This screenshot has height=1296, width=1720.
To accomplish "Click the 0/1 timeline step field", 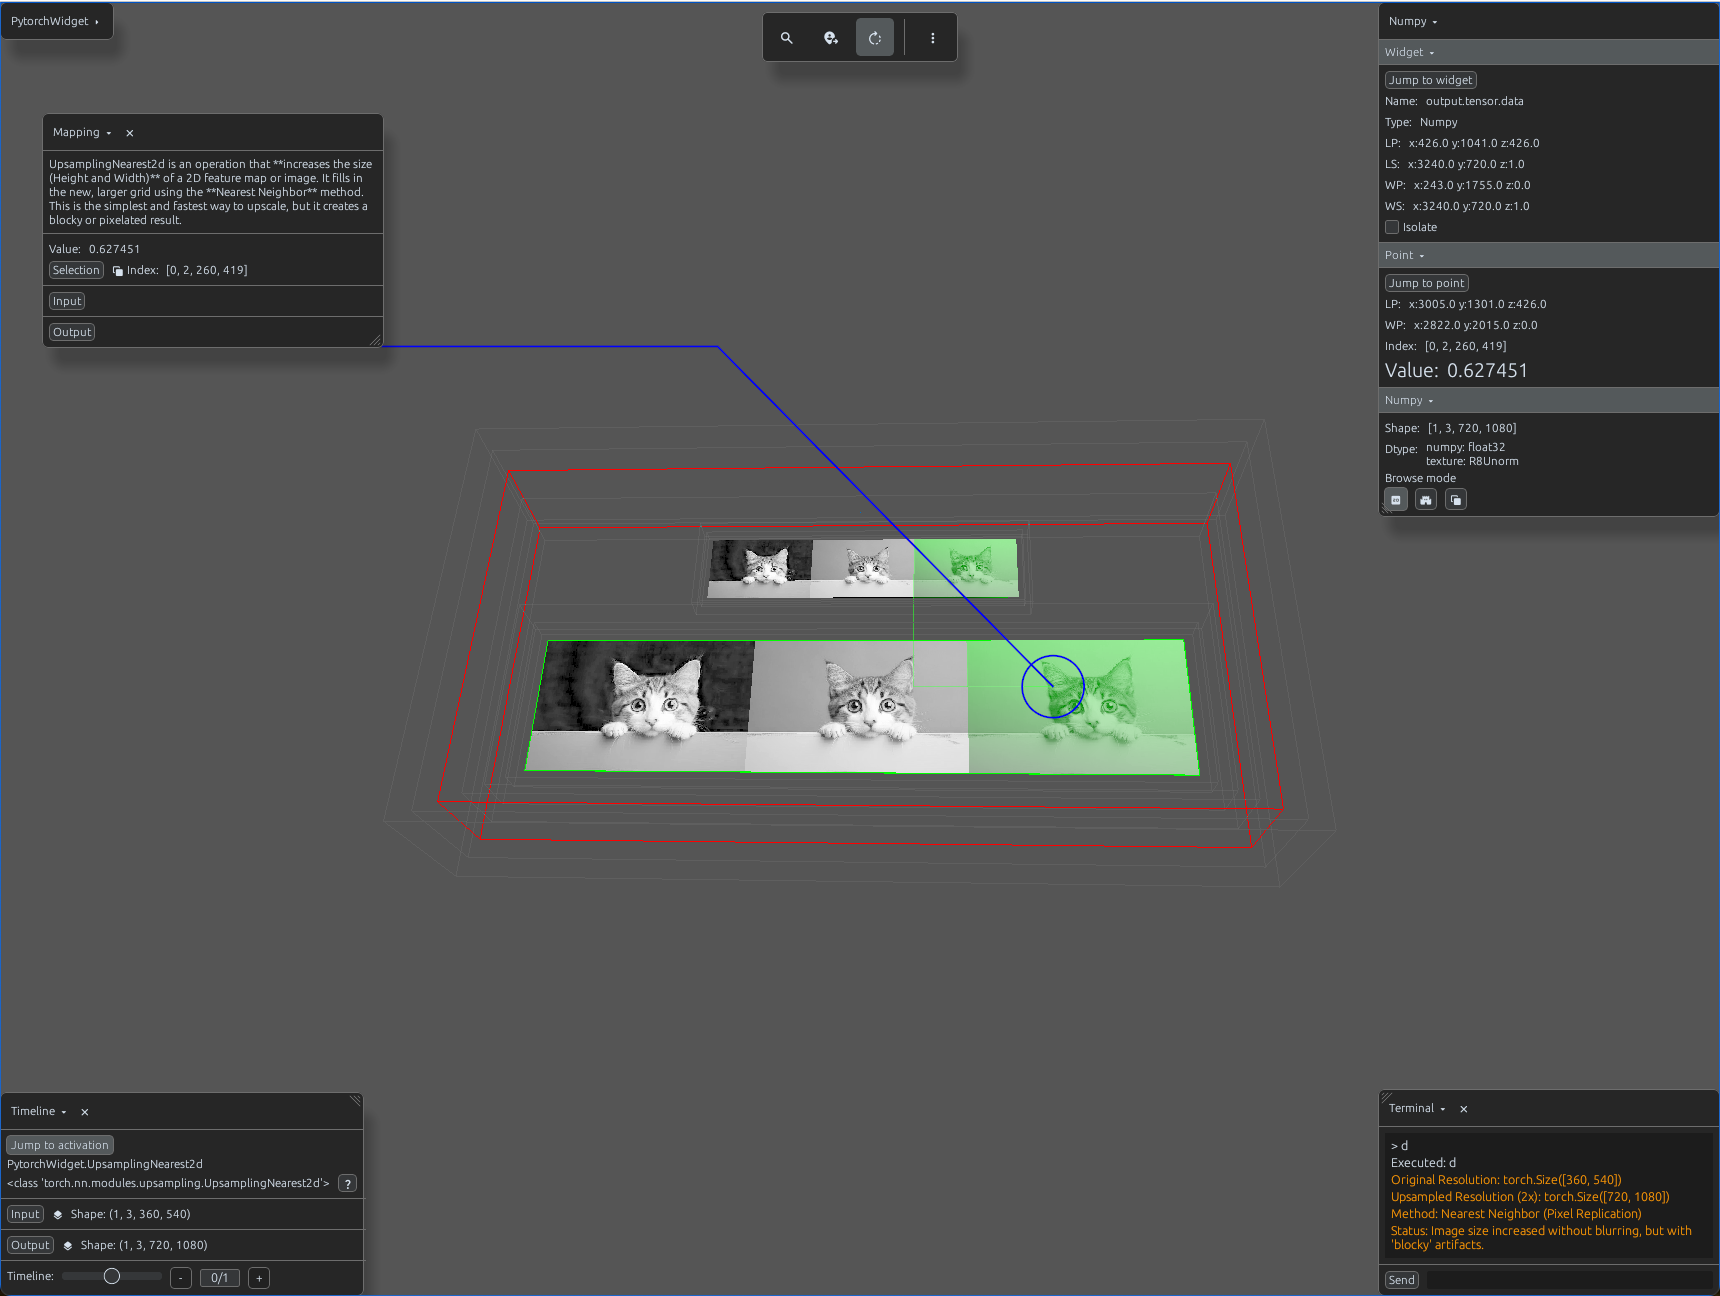I will 220,1278.
